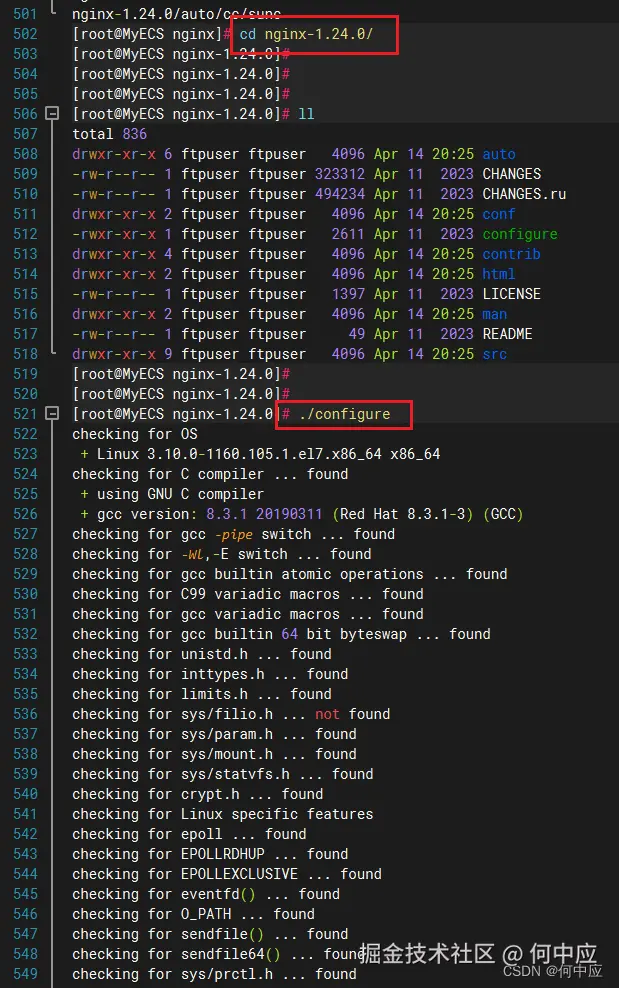
Task: Select the 'man' directory name
Action: [x=494, y=314]
